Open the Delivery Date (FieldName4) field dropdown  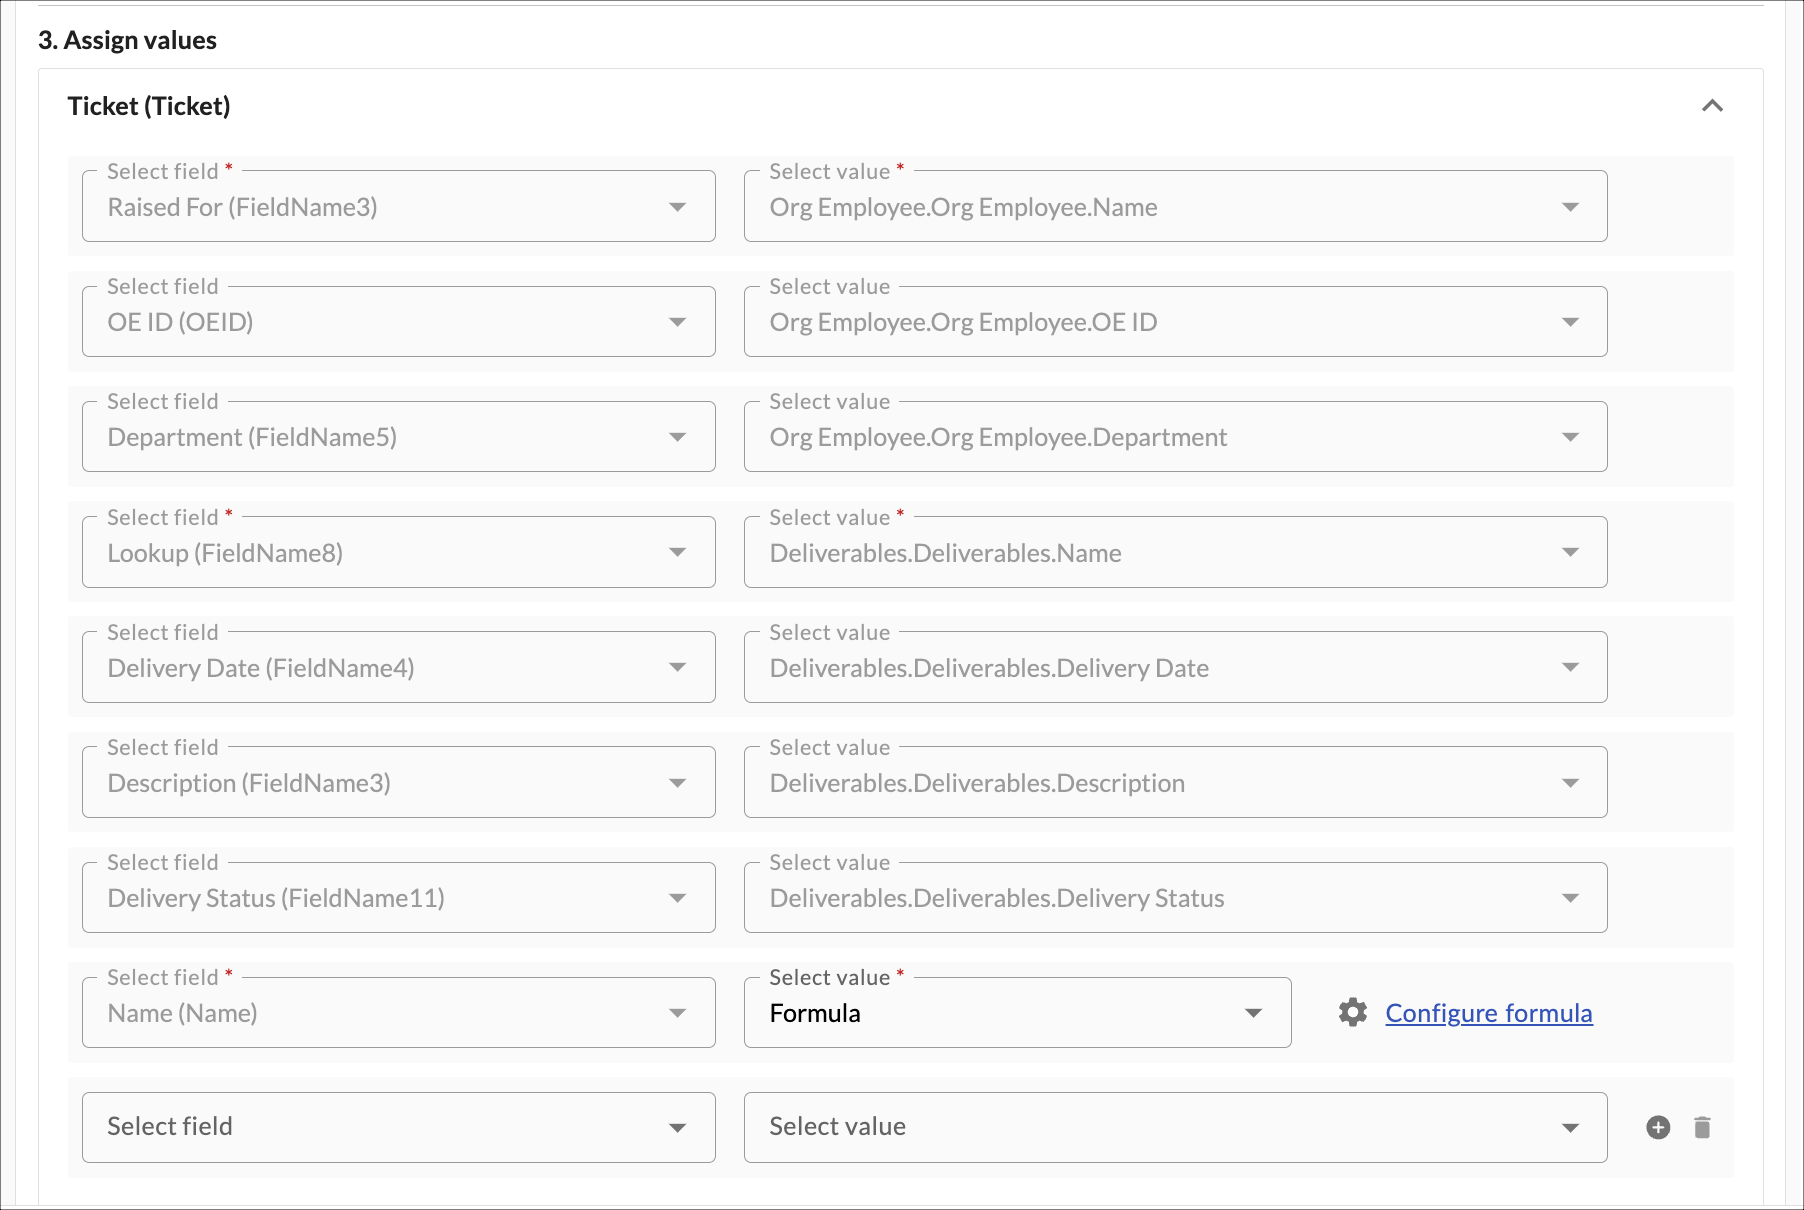coord(398,668)
